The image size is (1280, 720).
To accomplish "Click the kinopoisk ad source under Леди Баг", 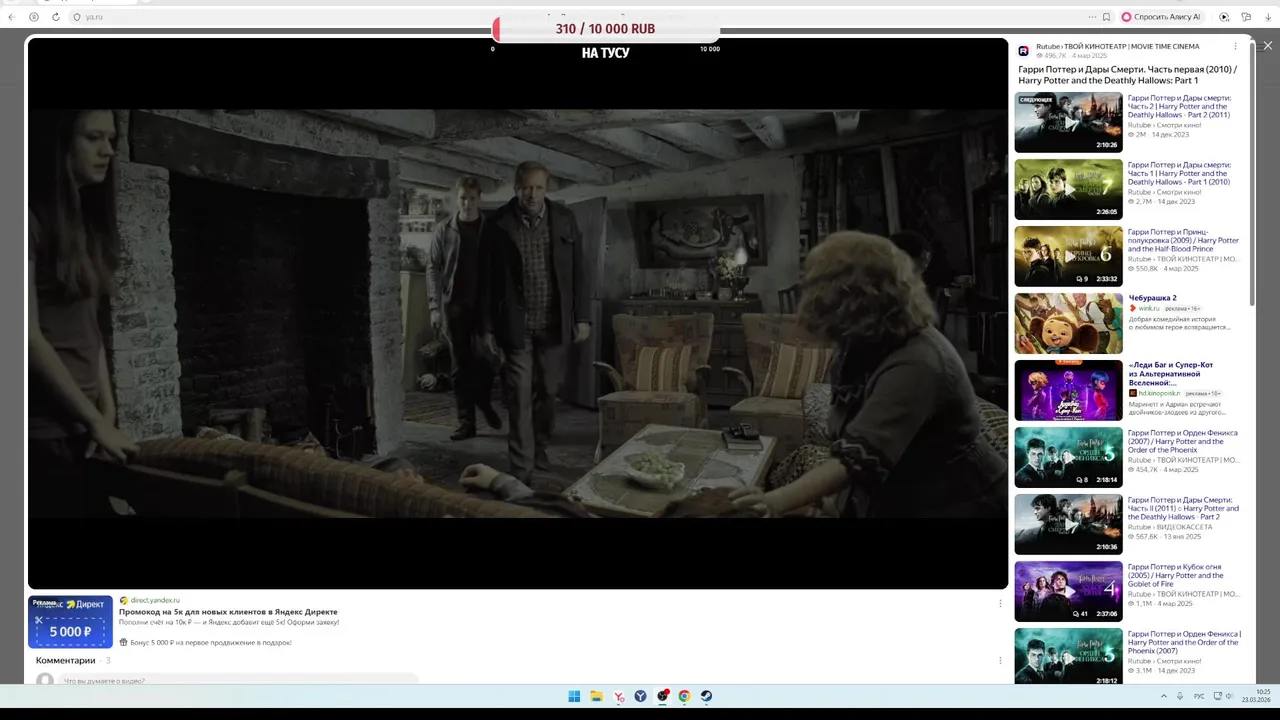I will 1157,393.
